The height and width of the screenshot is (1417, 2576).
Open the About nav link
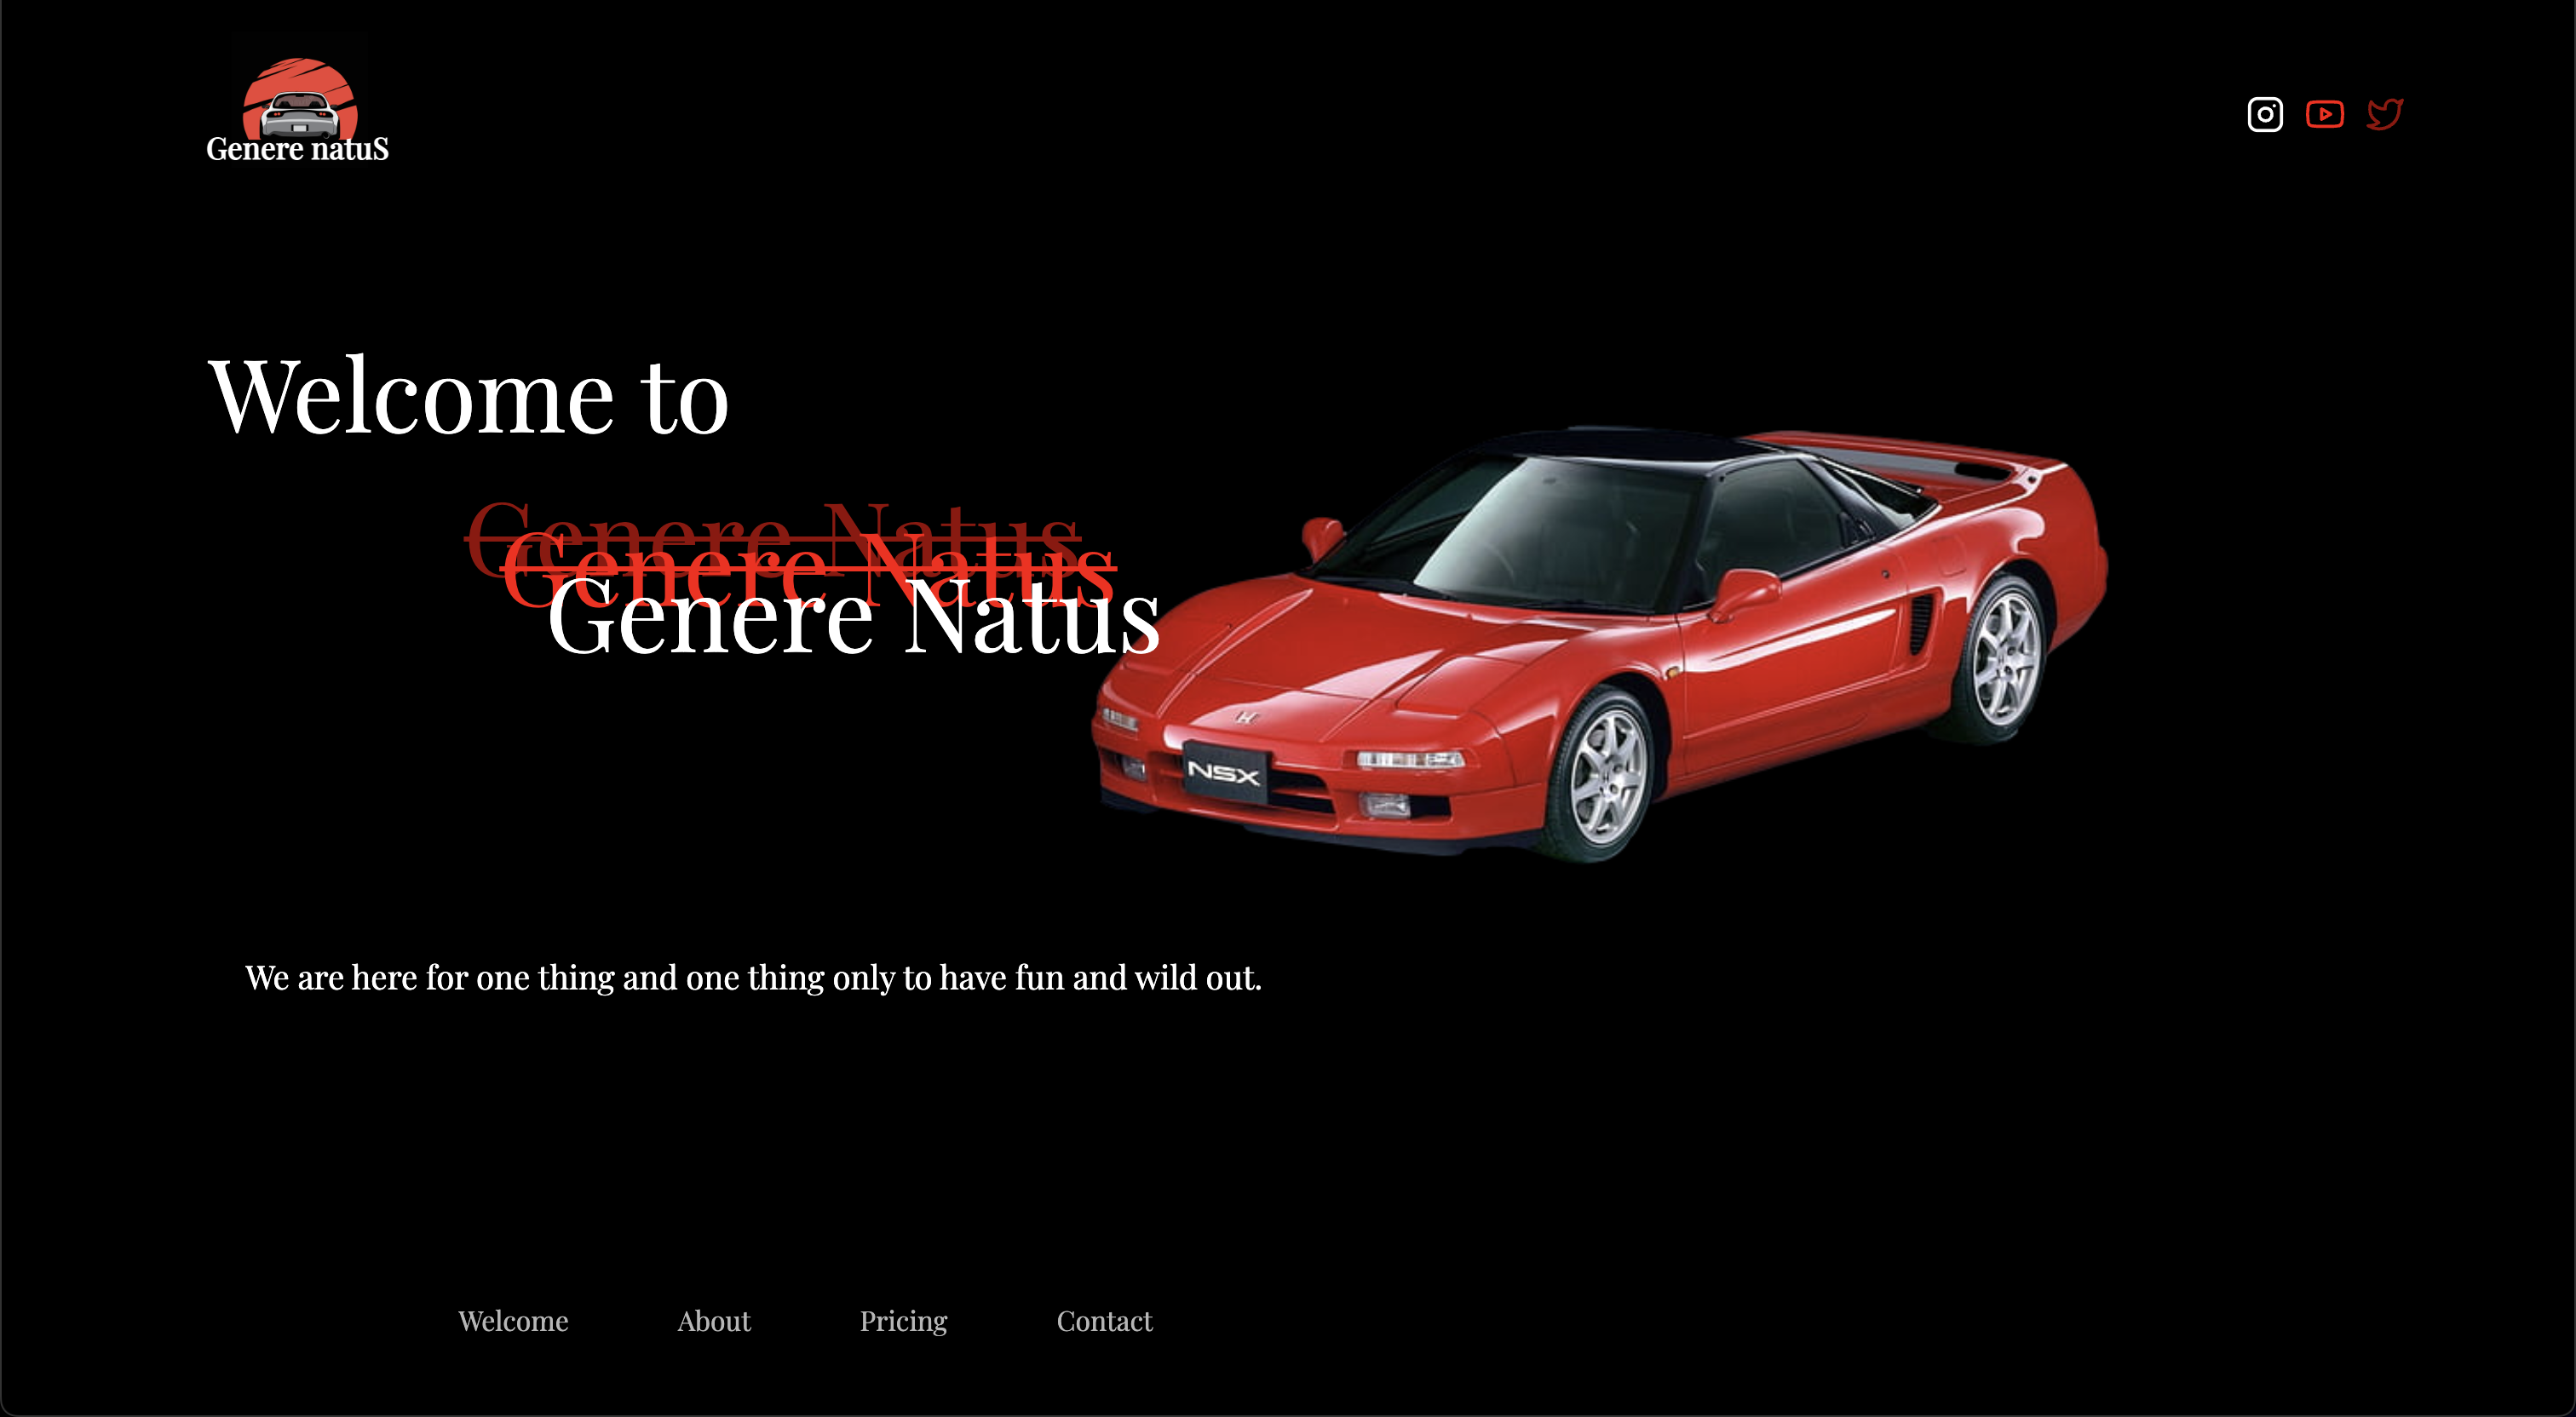714,1321
